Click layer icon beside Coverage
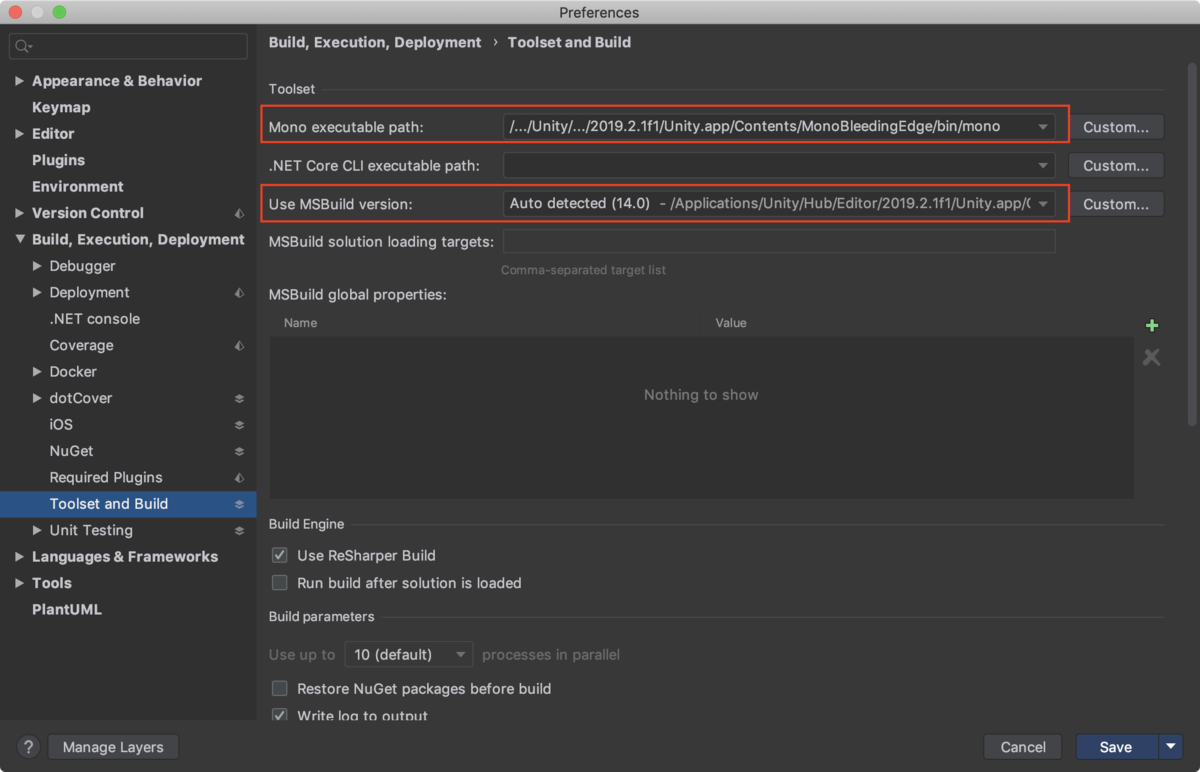 pyautogui.click(x=239, y=346)
